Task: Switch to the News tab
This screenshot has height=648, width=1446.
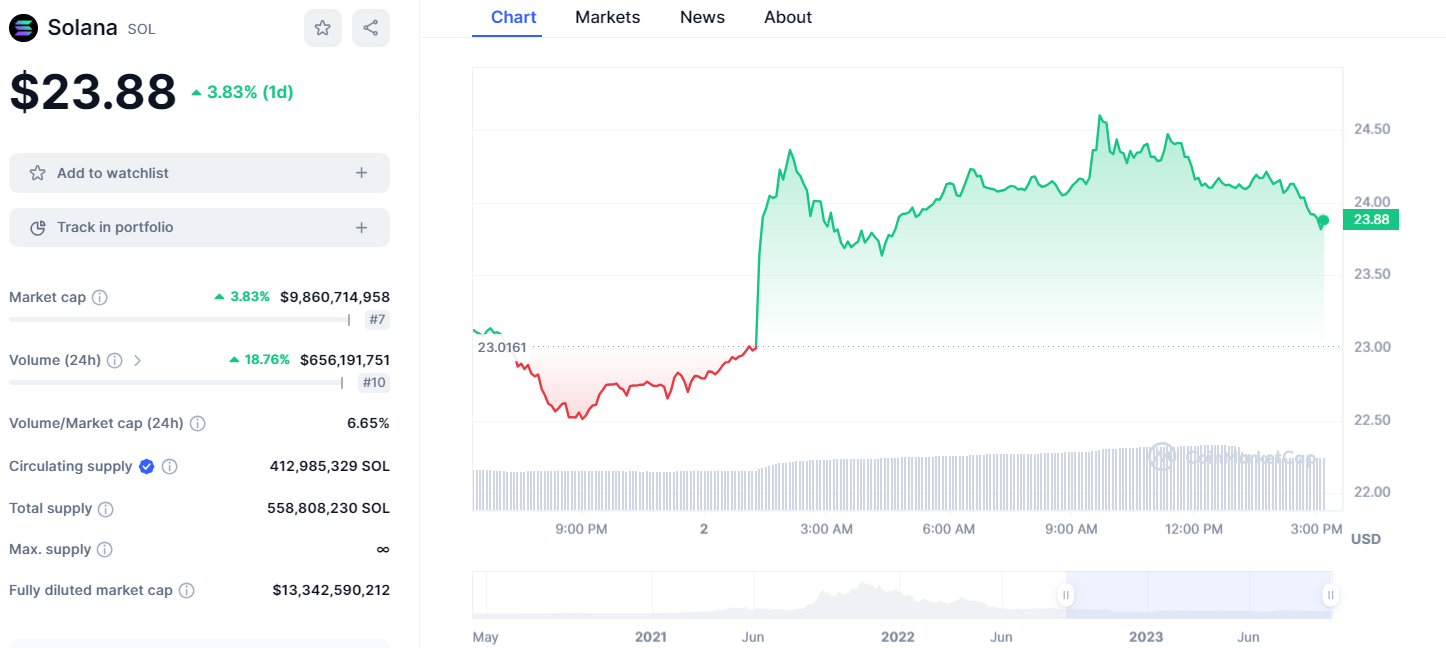Action: point(702,17)
